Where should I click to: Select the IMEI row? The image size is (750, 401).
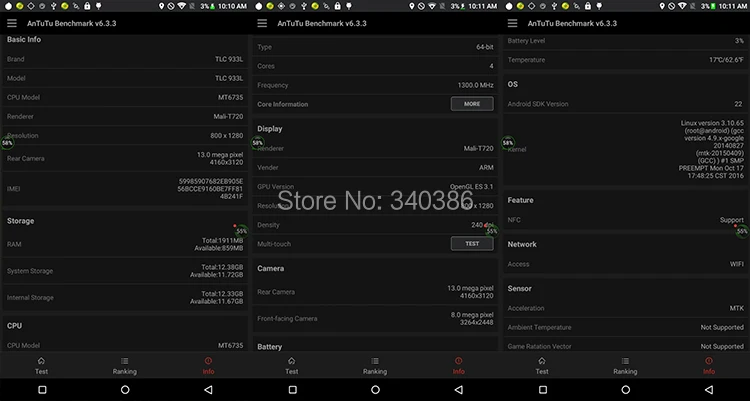(x=125, y=189)
